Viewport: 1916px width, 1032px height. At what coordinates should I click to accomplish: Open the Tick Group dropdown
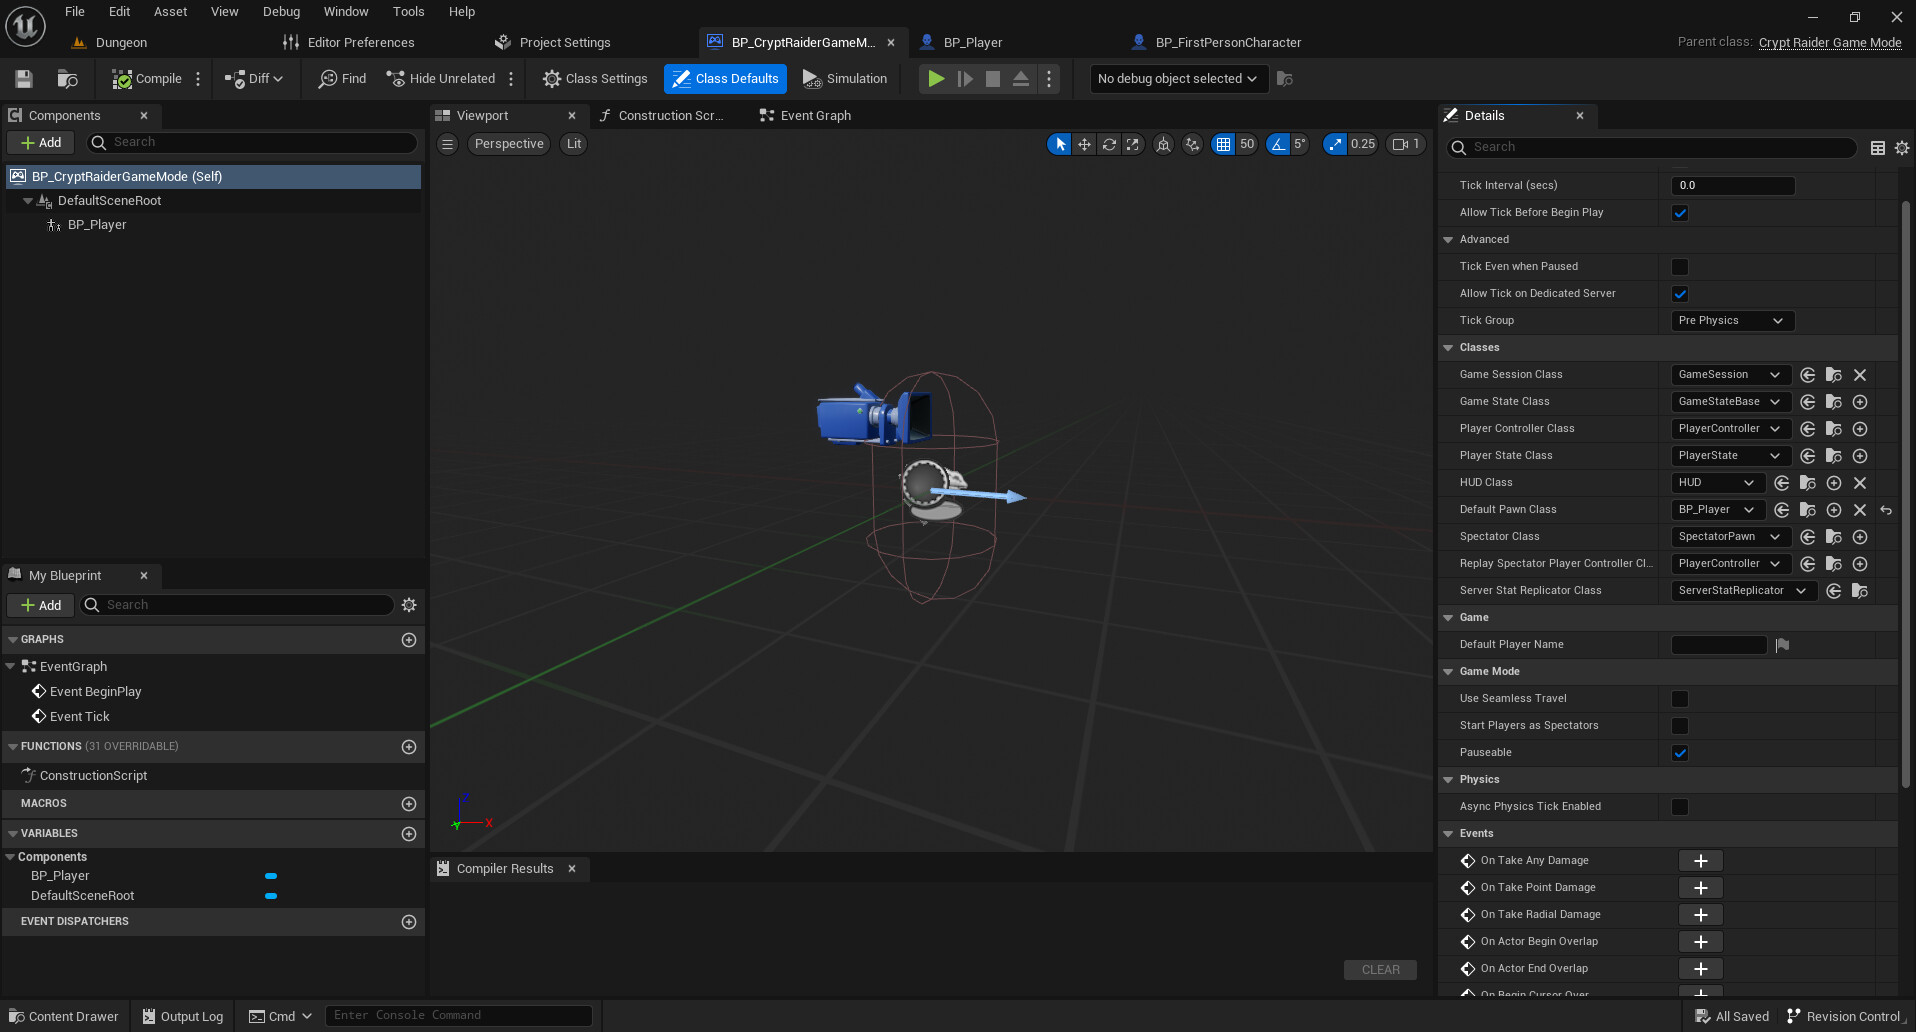tap(1731, 320)
